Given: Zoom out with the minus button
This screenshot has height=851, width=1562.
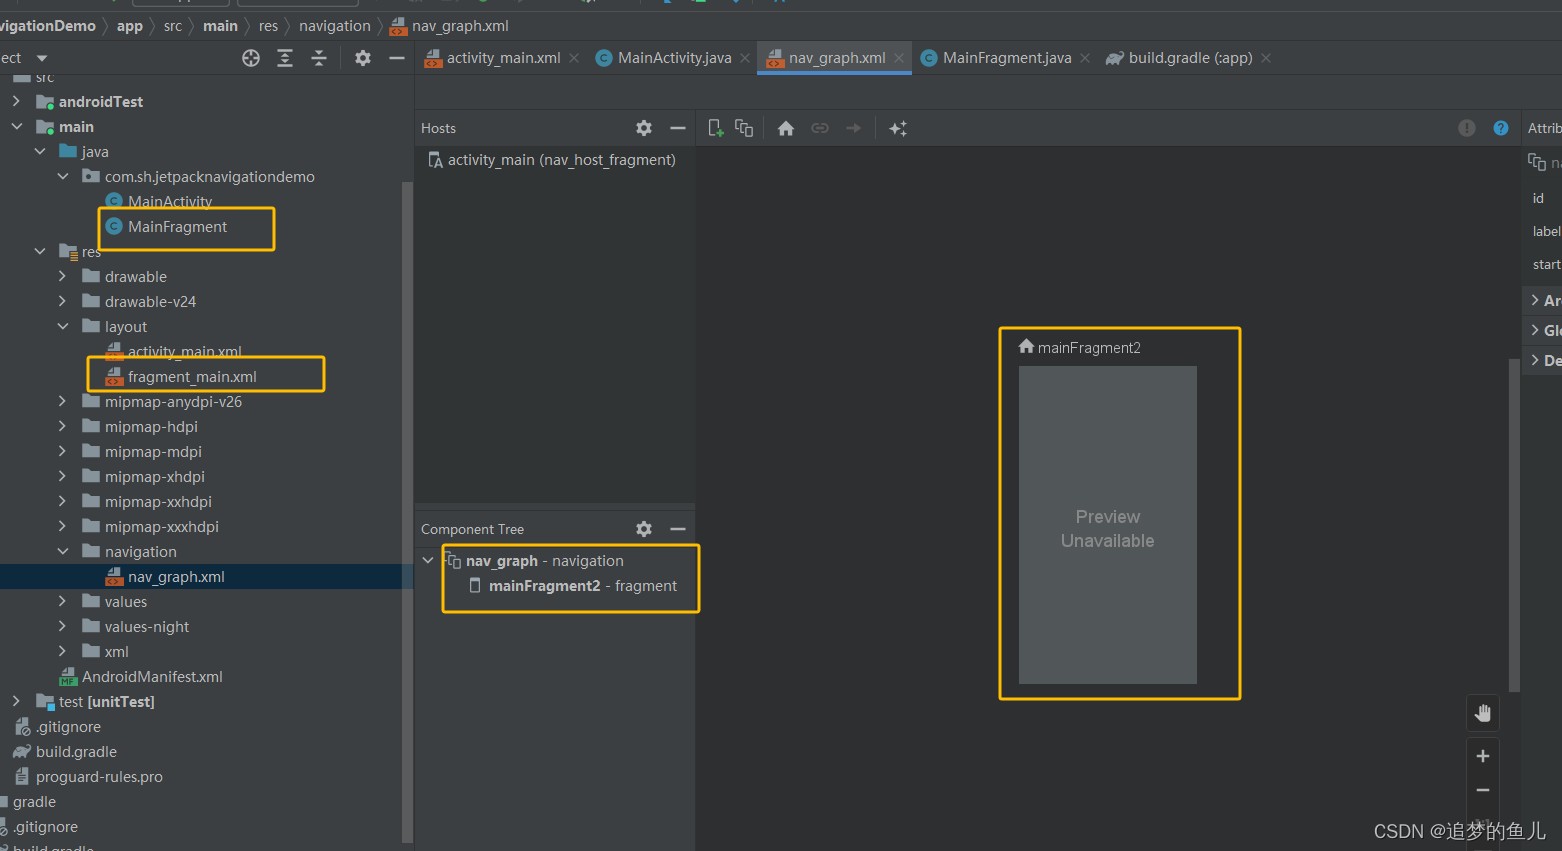Looking at the screenshot, I should click(1483, 790).
